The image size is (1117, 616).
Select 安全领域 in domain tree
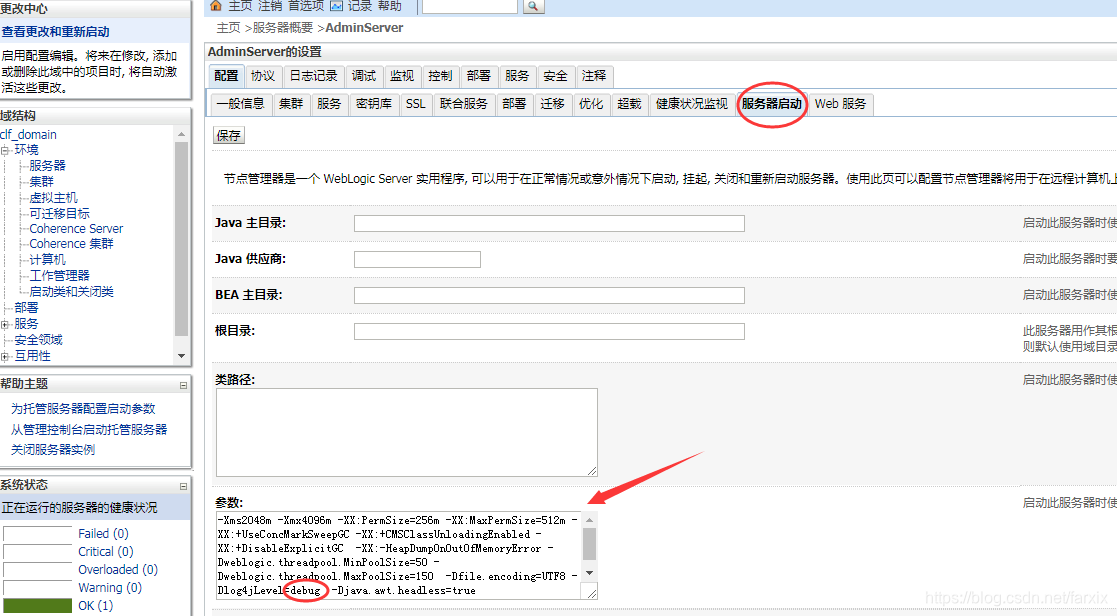tap(38, 340)
